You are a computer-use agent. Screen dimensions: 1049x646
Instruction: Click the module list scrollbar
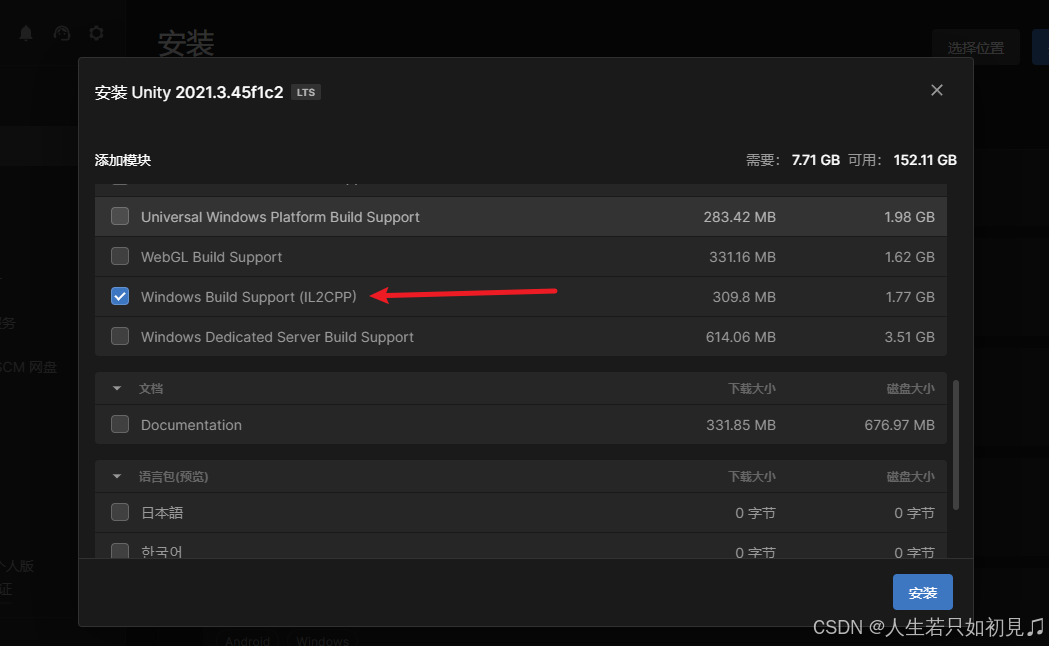pyautogui.click(x=956, y=445)
